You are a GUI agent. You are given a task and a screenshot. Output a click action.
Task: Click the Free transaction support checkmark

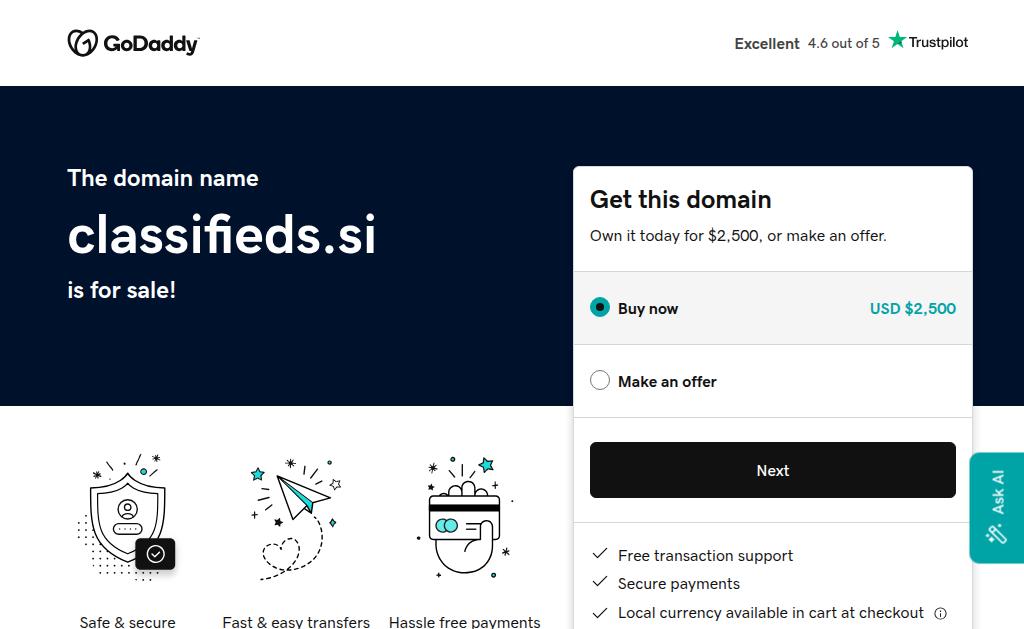point(600,554)
